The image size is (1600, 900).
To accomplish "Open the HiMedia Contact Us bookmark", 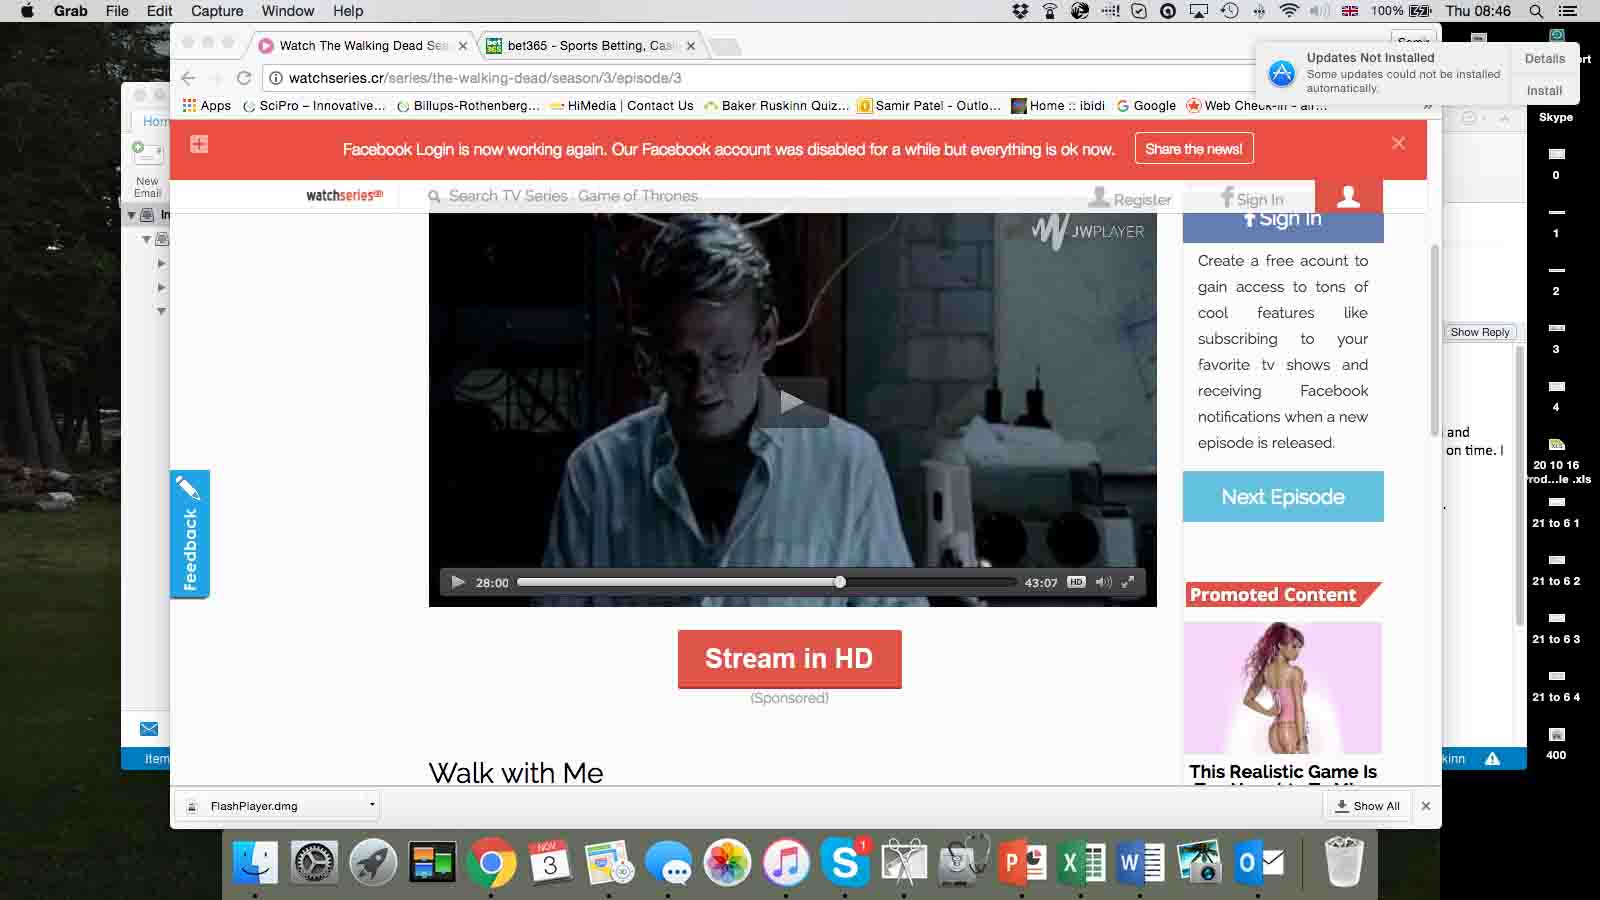I will pos(622,105).
